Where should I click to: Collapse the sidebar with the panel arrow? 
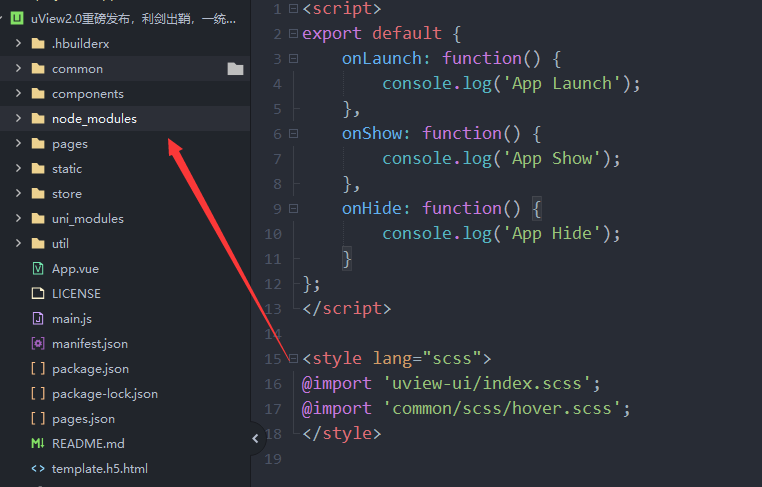pyautogui.click(x=255, y=437)
